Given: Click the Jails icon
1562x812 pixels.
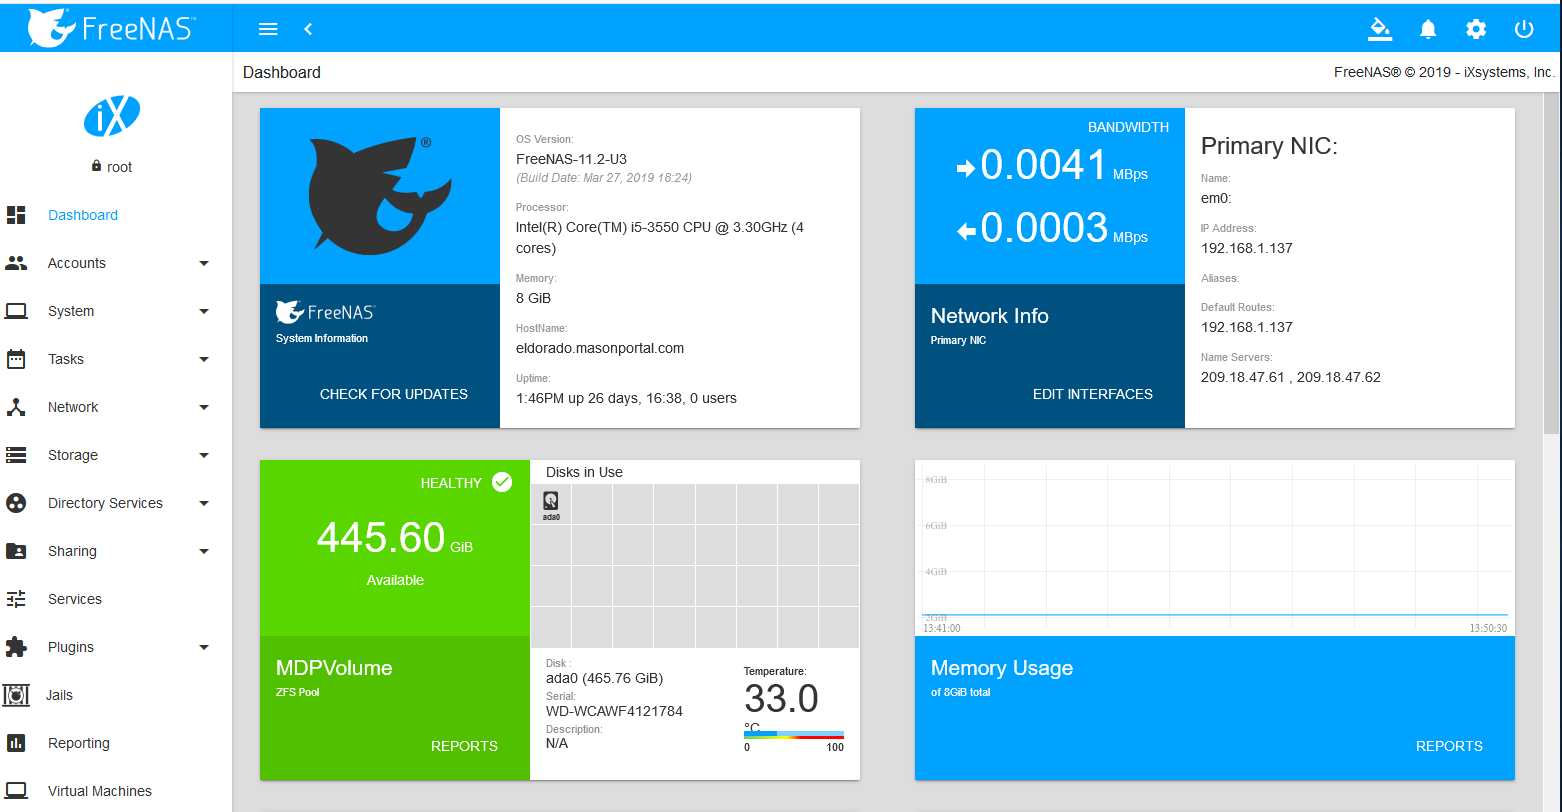Looking at the screenshot, I should coord(16,695).
